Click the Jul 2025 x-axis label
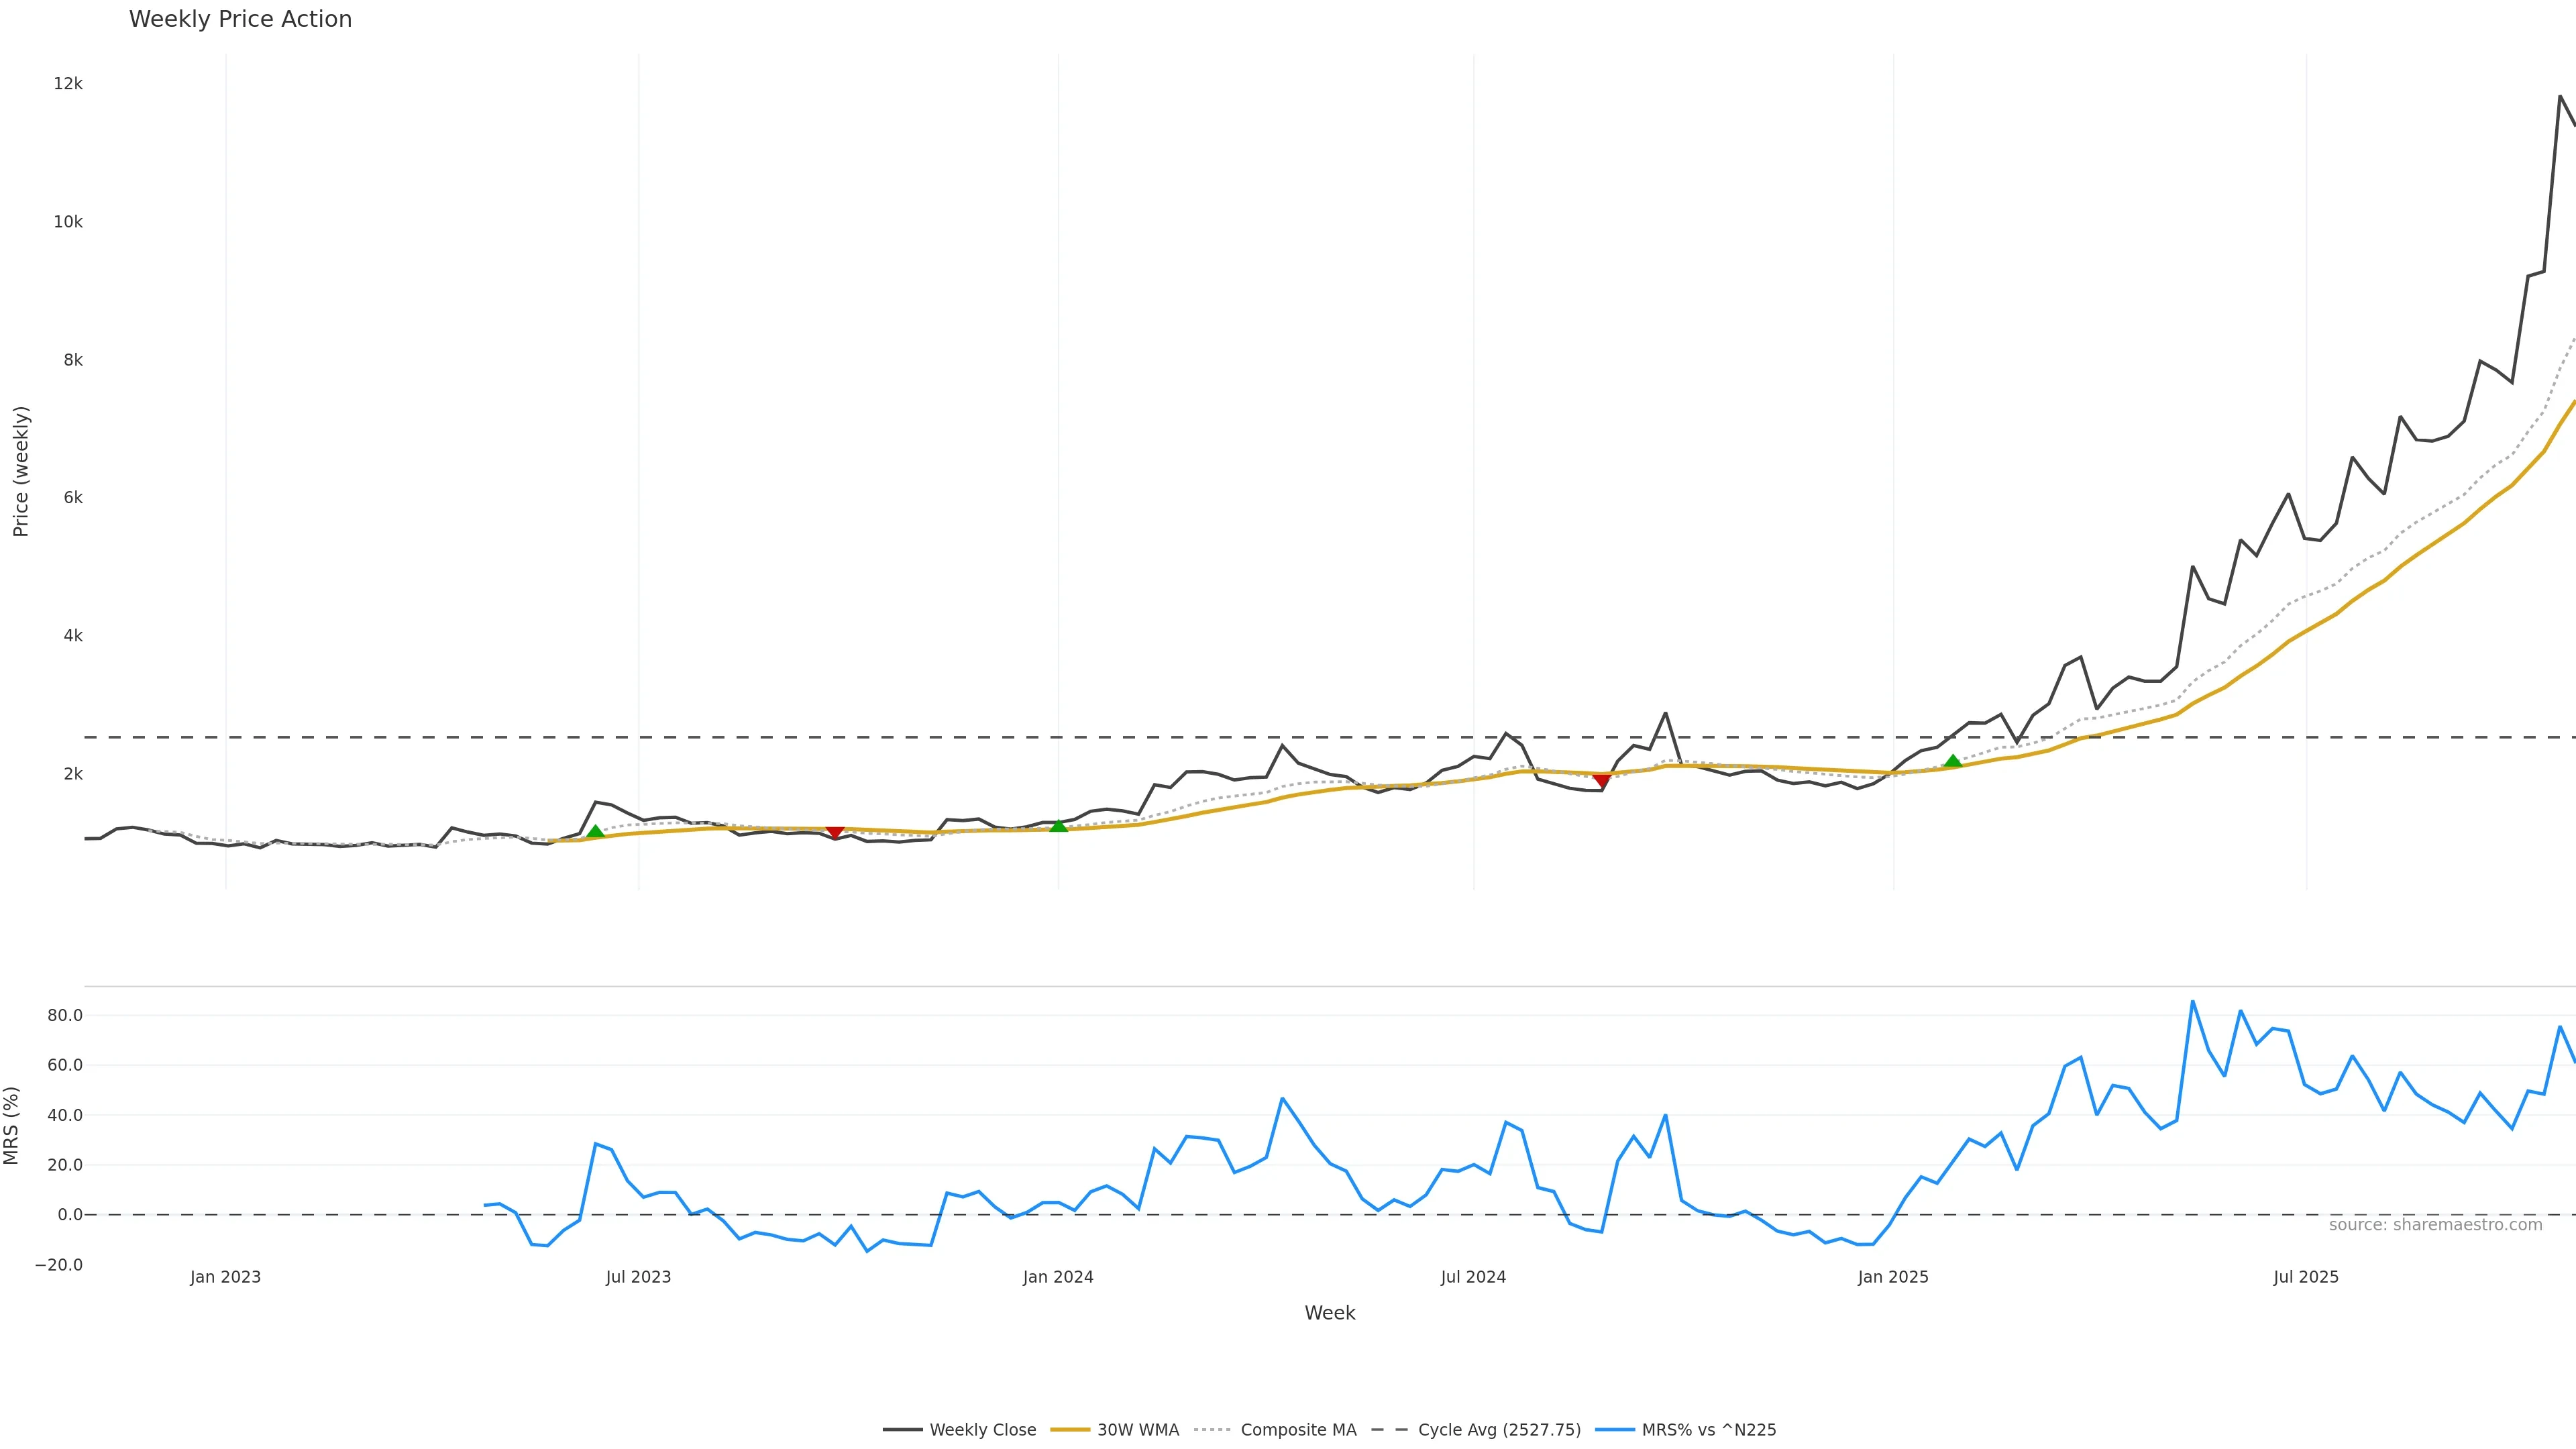This screenshot has width=2576, height=1449. pos(2306,1277)
